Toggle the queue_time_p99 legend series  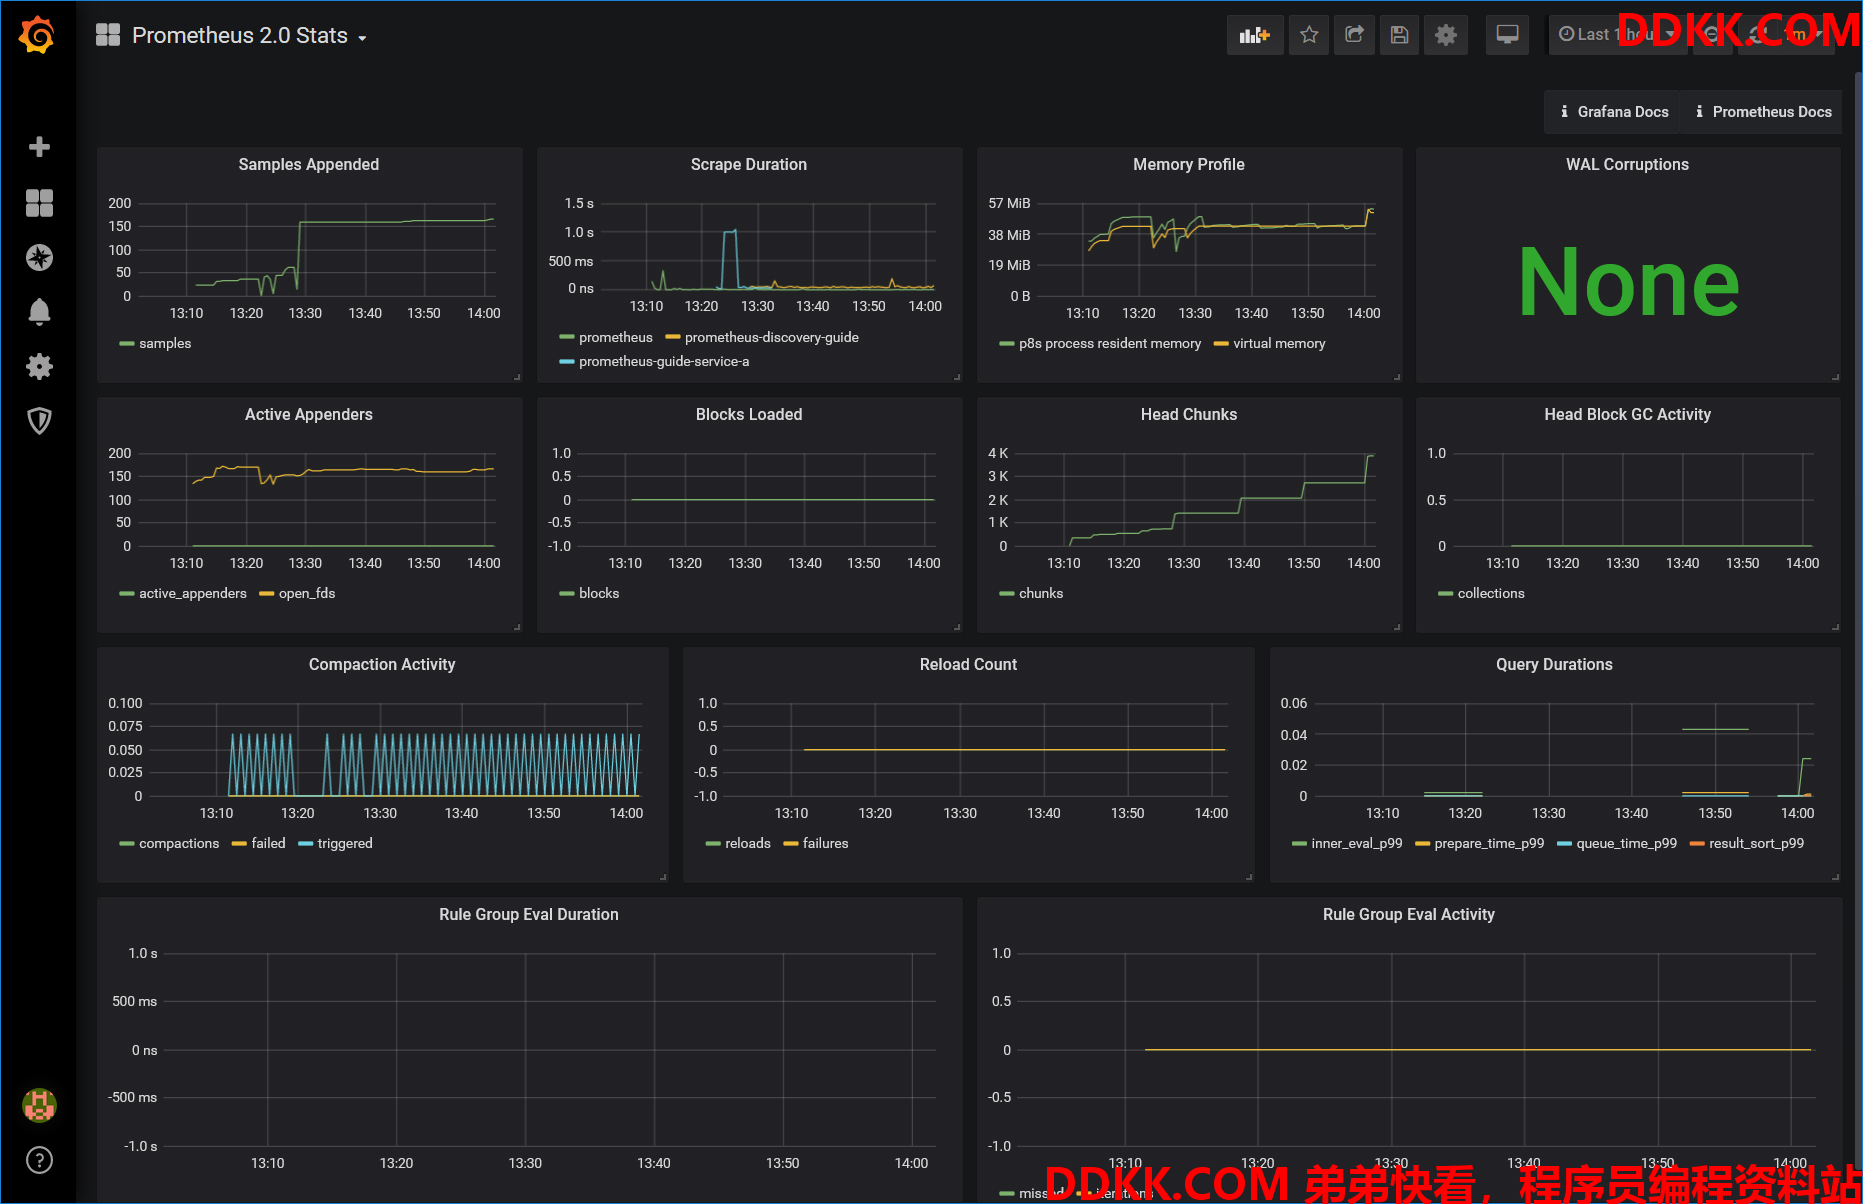tap(1627, 843)
